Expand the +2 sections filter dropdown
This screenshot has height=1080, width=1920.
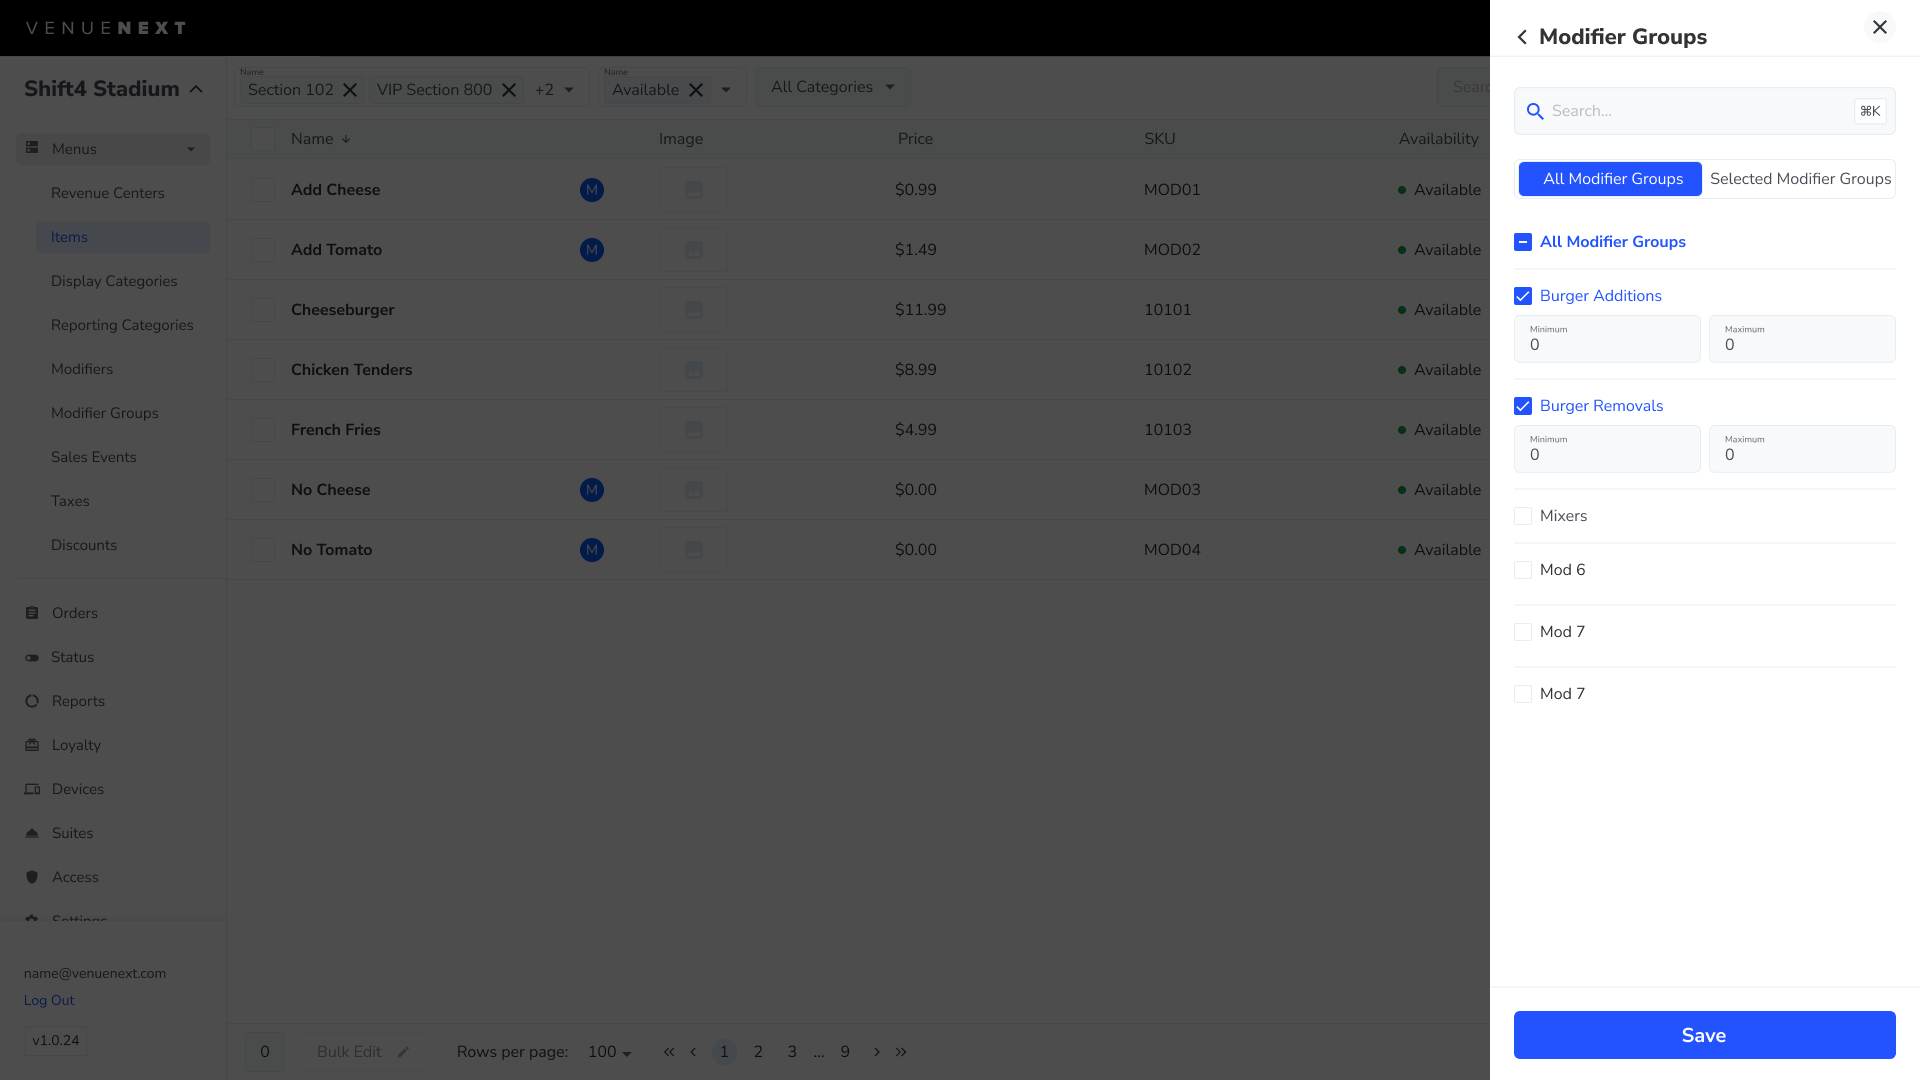(x=556, y=89)
